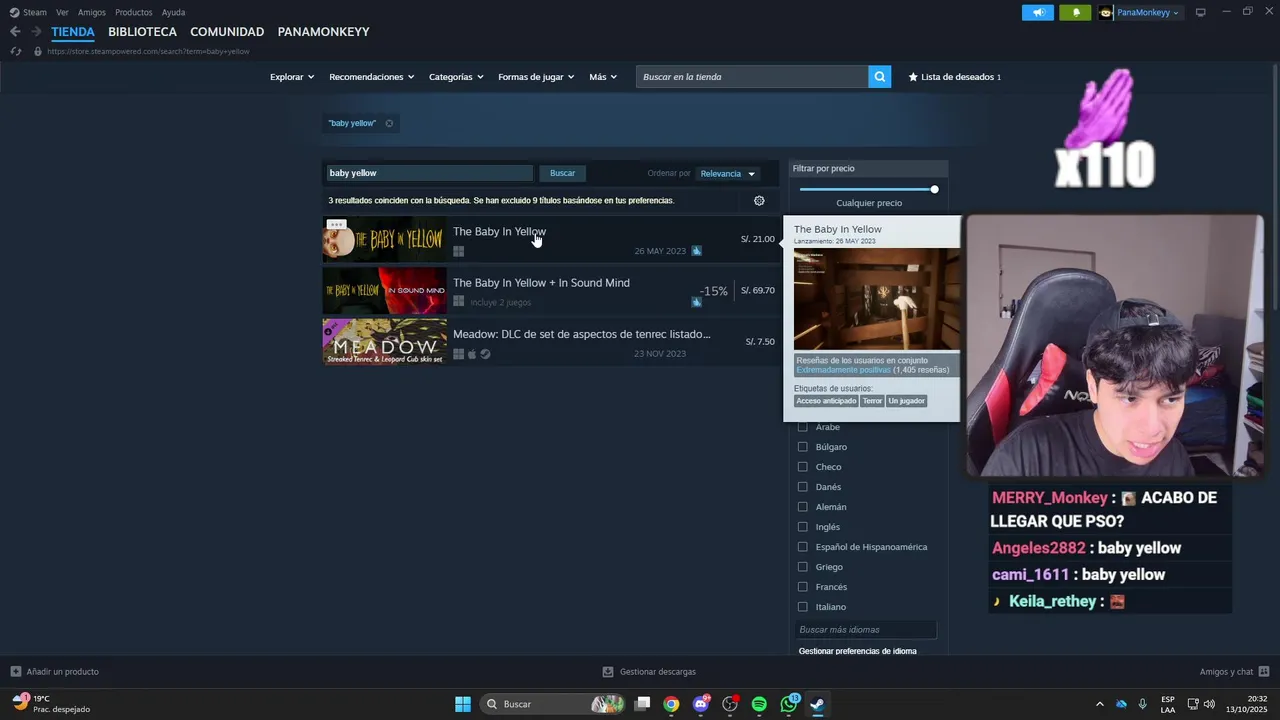The image size is (1280, 720).
Task: Click the Steam taskbar icon
Action: [x=817, y=704]
